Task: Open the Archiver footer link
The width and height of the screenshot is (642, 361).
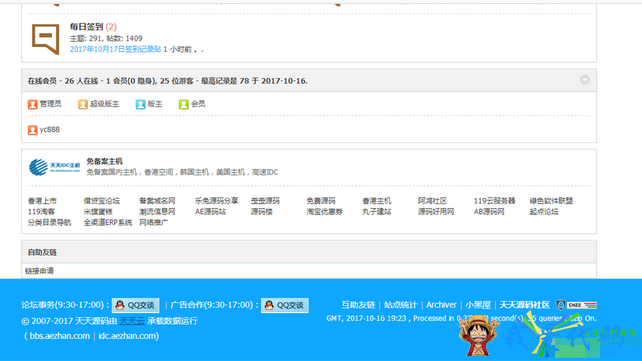Action: 441,305
